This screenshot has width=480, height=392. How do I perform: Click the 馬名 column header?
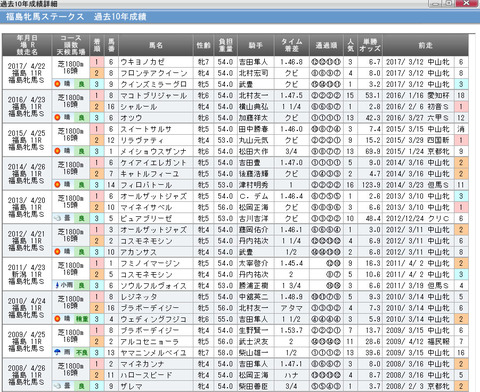tap(156, 45)
